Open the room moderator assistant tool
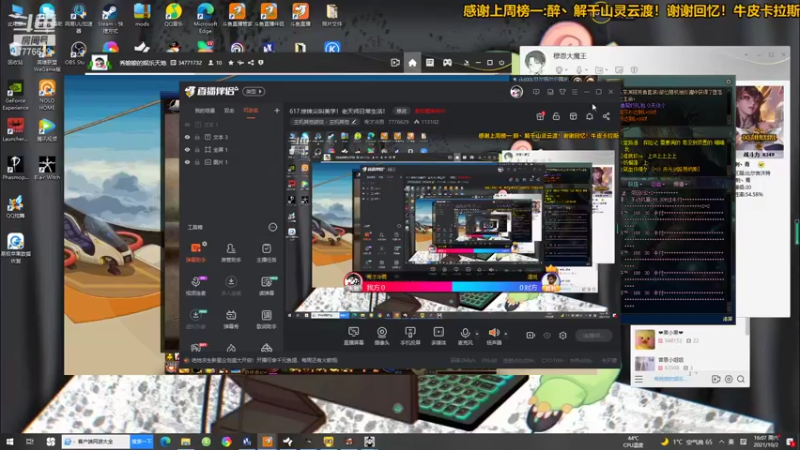Viewport: 800px width, 450px height. click(x=231, y=252)
